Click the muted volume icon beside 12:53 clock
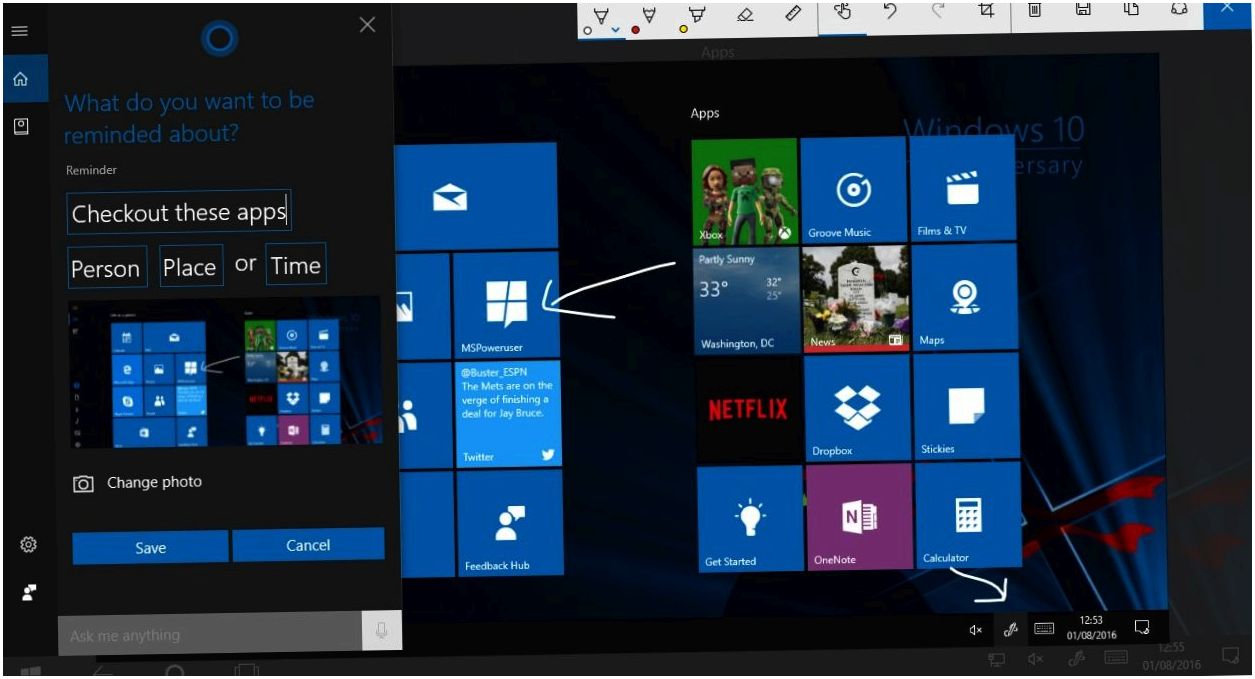Image resolution: width=1255 pixels, height=679 pixels. point(976,630)
